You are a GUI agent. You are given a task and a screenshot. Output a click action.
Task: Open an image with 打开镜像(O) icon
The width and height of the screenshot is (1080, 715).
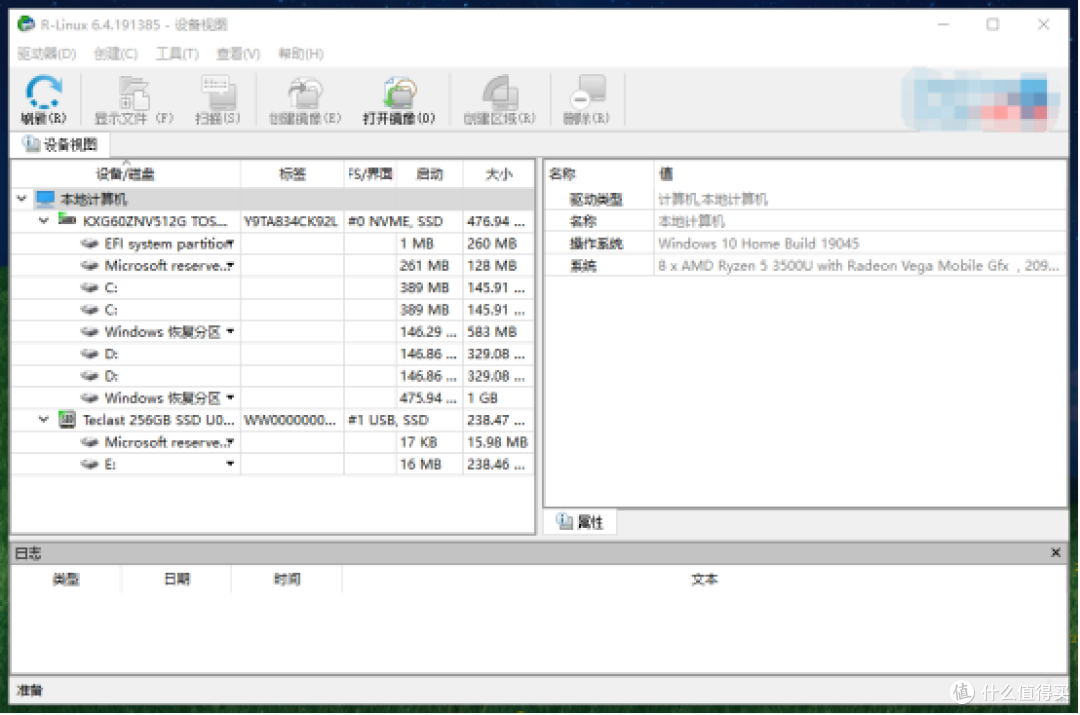click(x=399, y=93)
